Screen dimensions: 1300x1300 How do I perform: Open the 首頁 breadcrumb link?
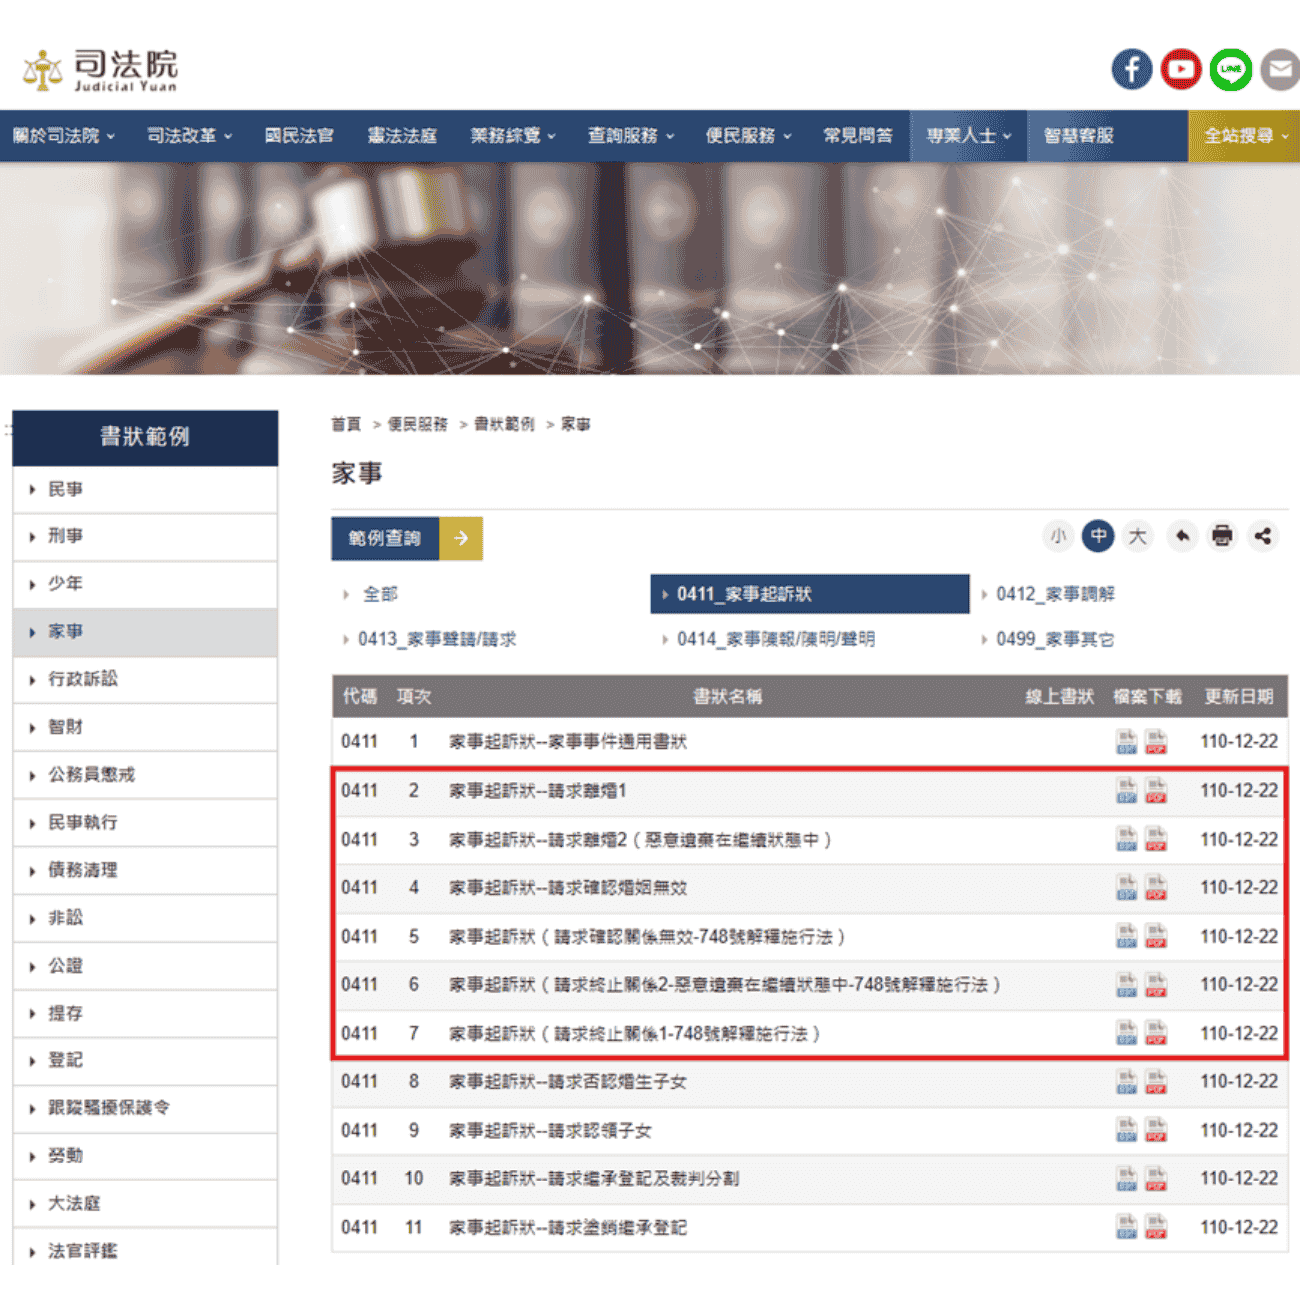coord(345,424)
